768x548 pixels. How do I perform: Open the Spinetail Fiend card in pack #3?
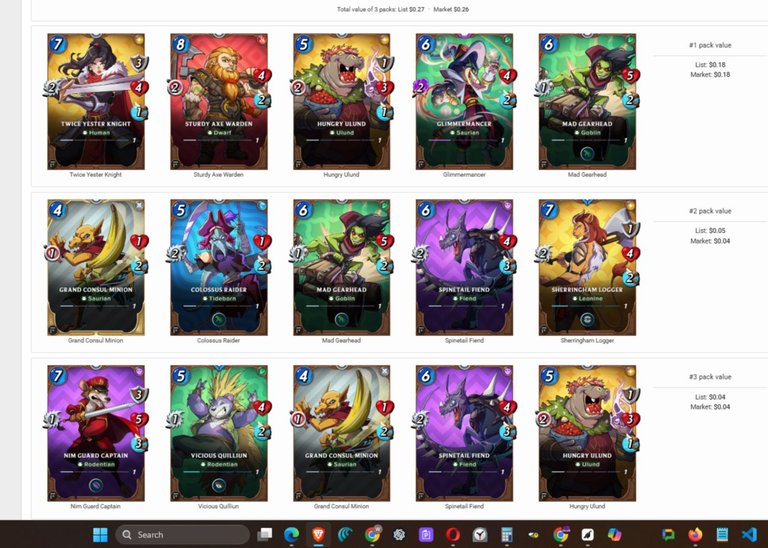pyautogui.click(x=464, y=433)
